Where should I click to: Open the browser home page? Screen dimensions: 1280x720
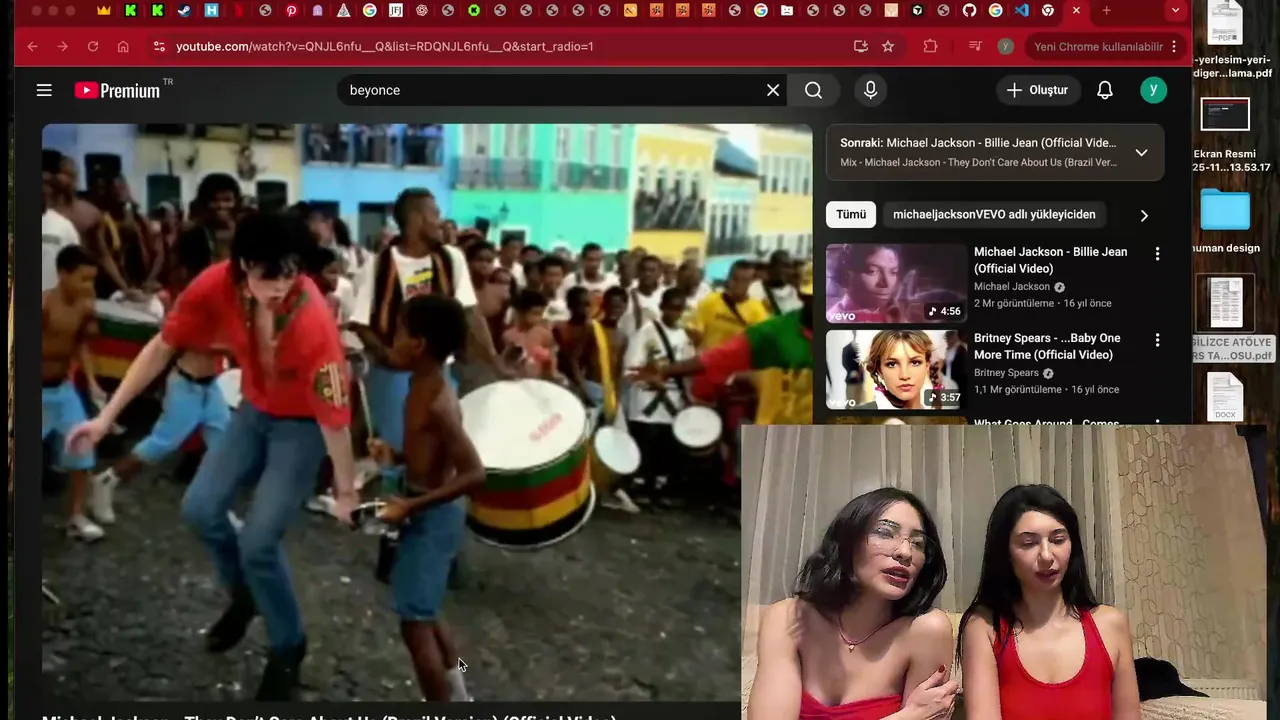point(123,46)
